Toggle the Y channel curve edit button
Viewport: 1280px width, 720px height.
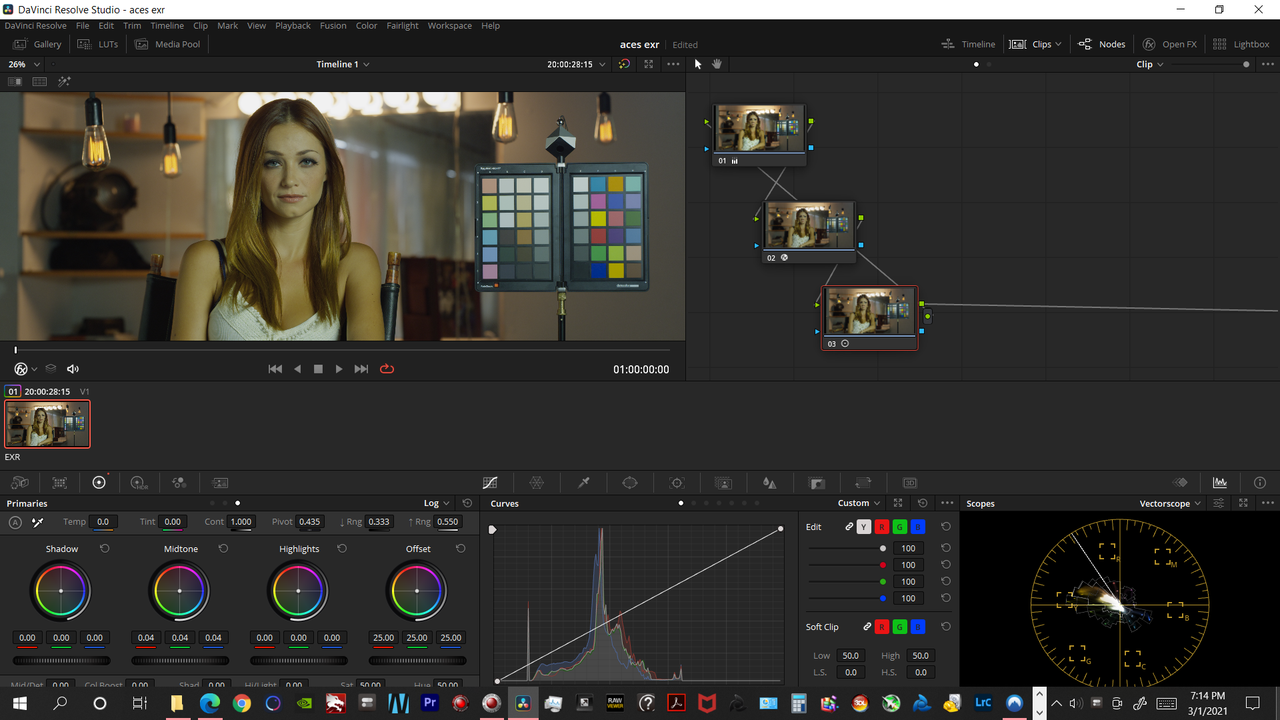(864, 527)
